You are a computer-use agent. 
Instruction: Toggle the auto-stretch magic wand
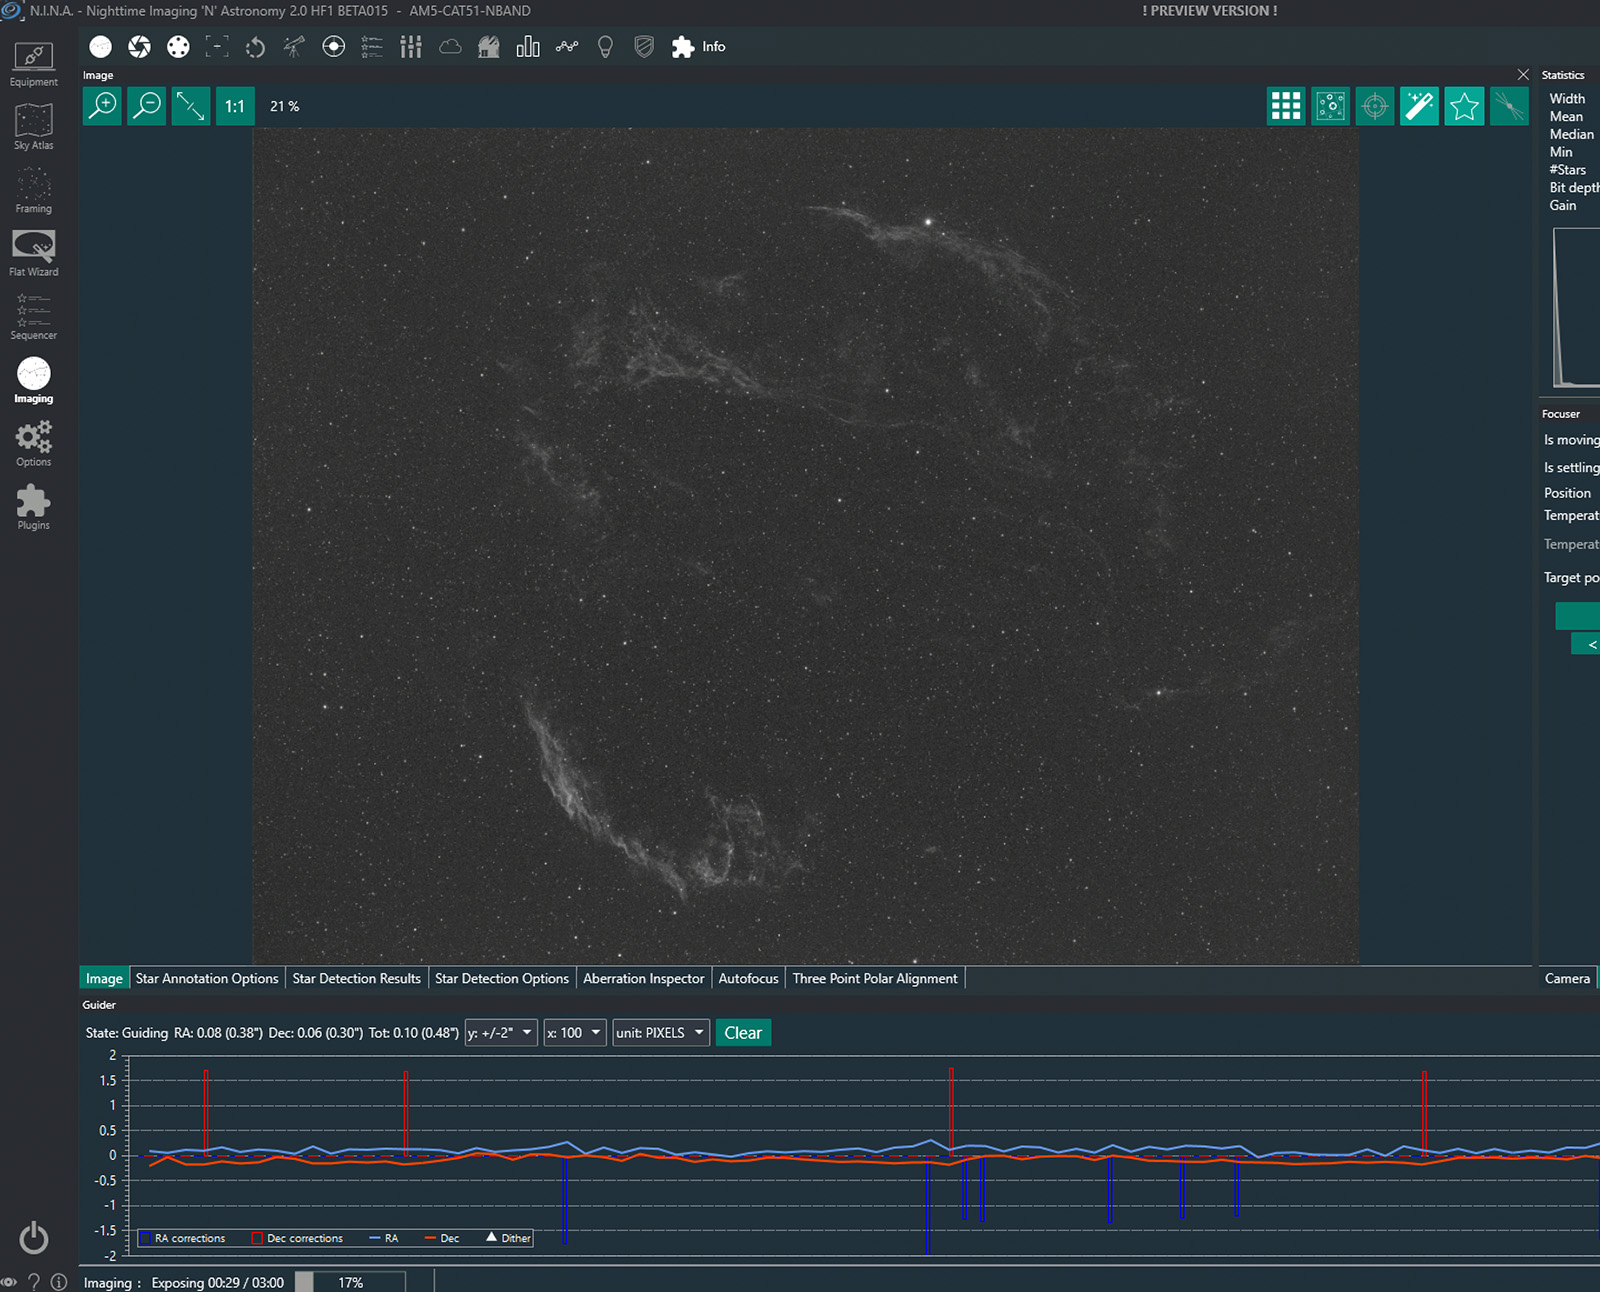pos(1419,106)
